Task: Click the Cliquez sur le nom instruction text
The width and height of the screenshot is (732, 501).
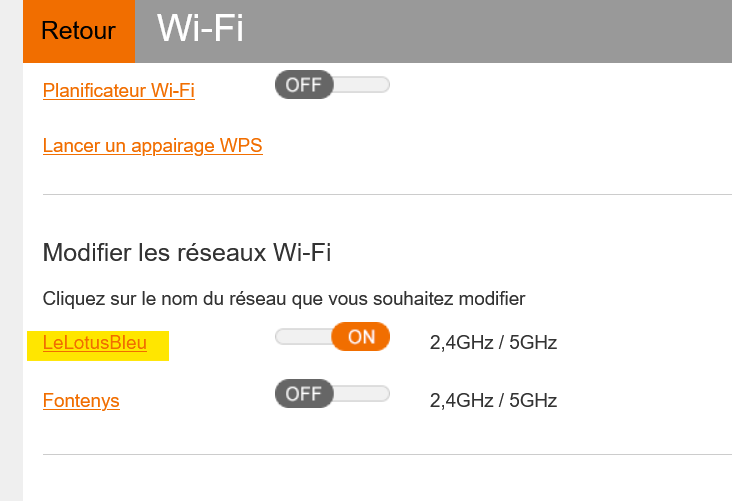Action: [283, 298]
